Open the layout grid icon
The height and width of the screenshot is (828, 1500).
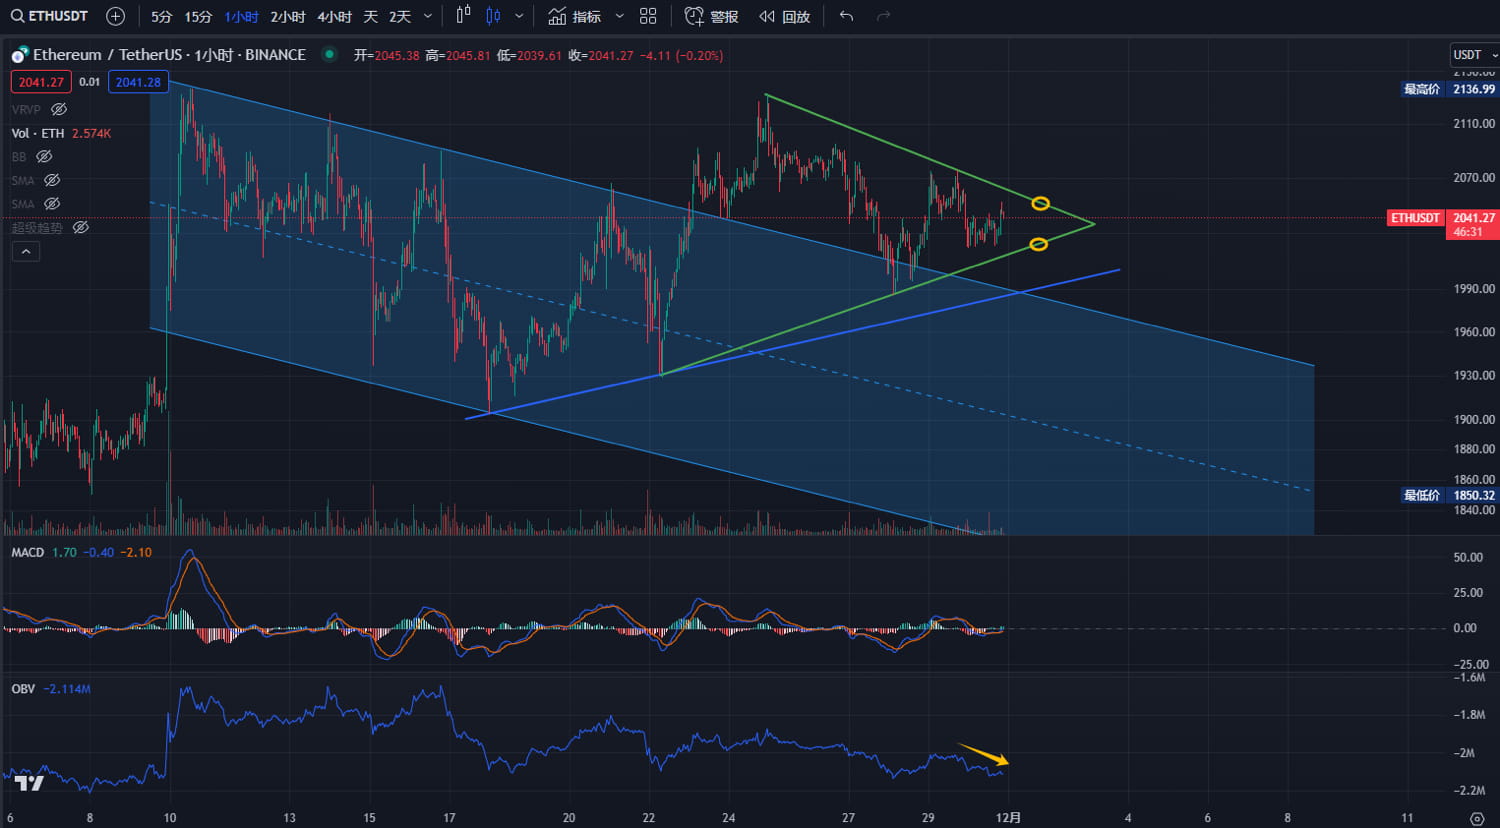coord(648,16)
